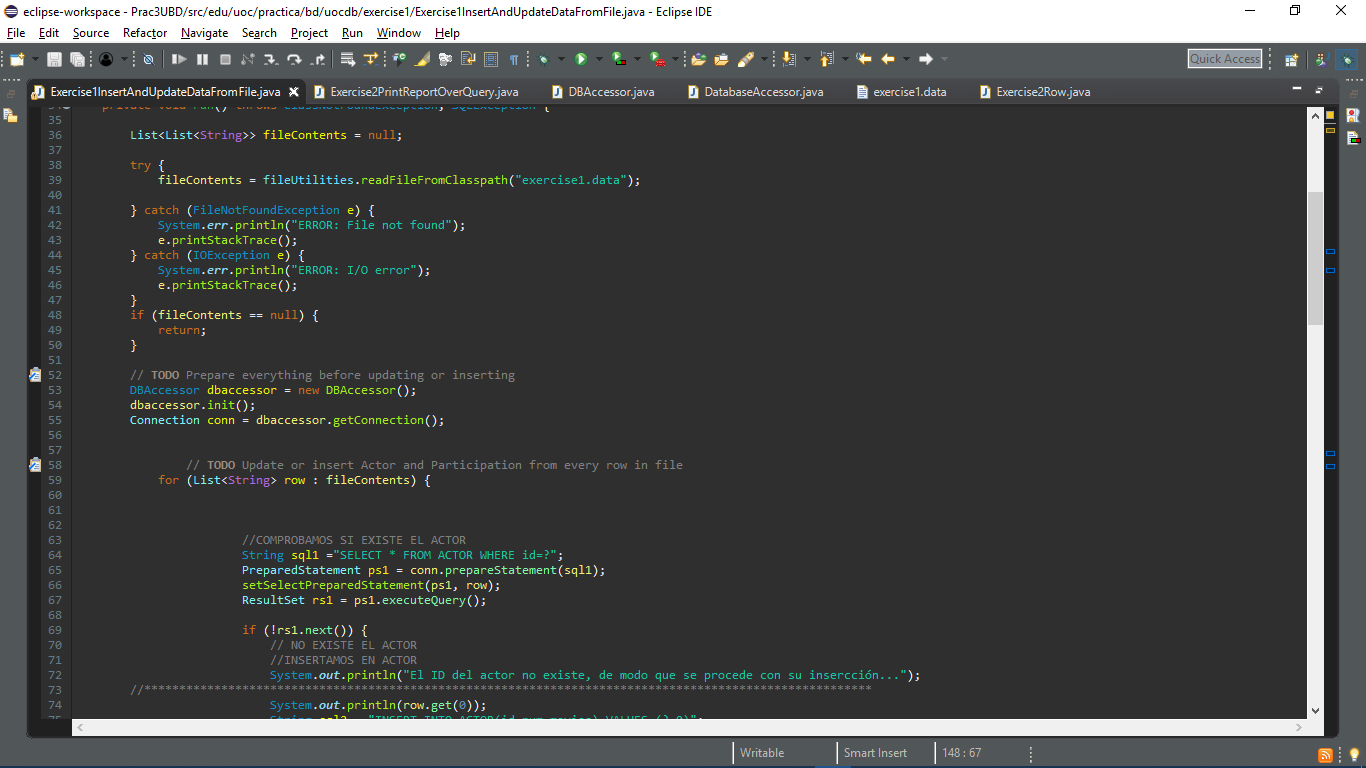
Task: Toggle Block Selection Mode
Action: click(491, 59)
